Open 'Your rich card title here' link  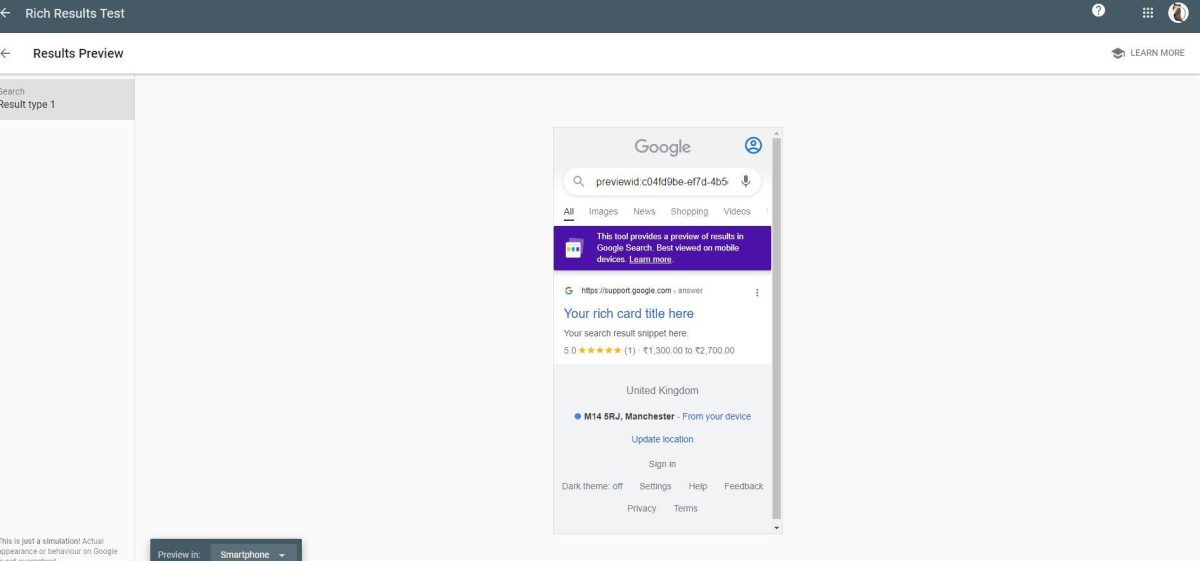point(629,314)
